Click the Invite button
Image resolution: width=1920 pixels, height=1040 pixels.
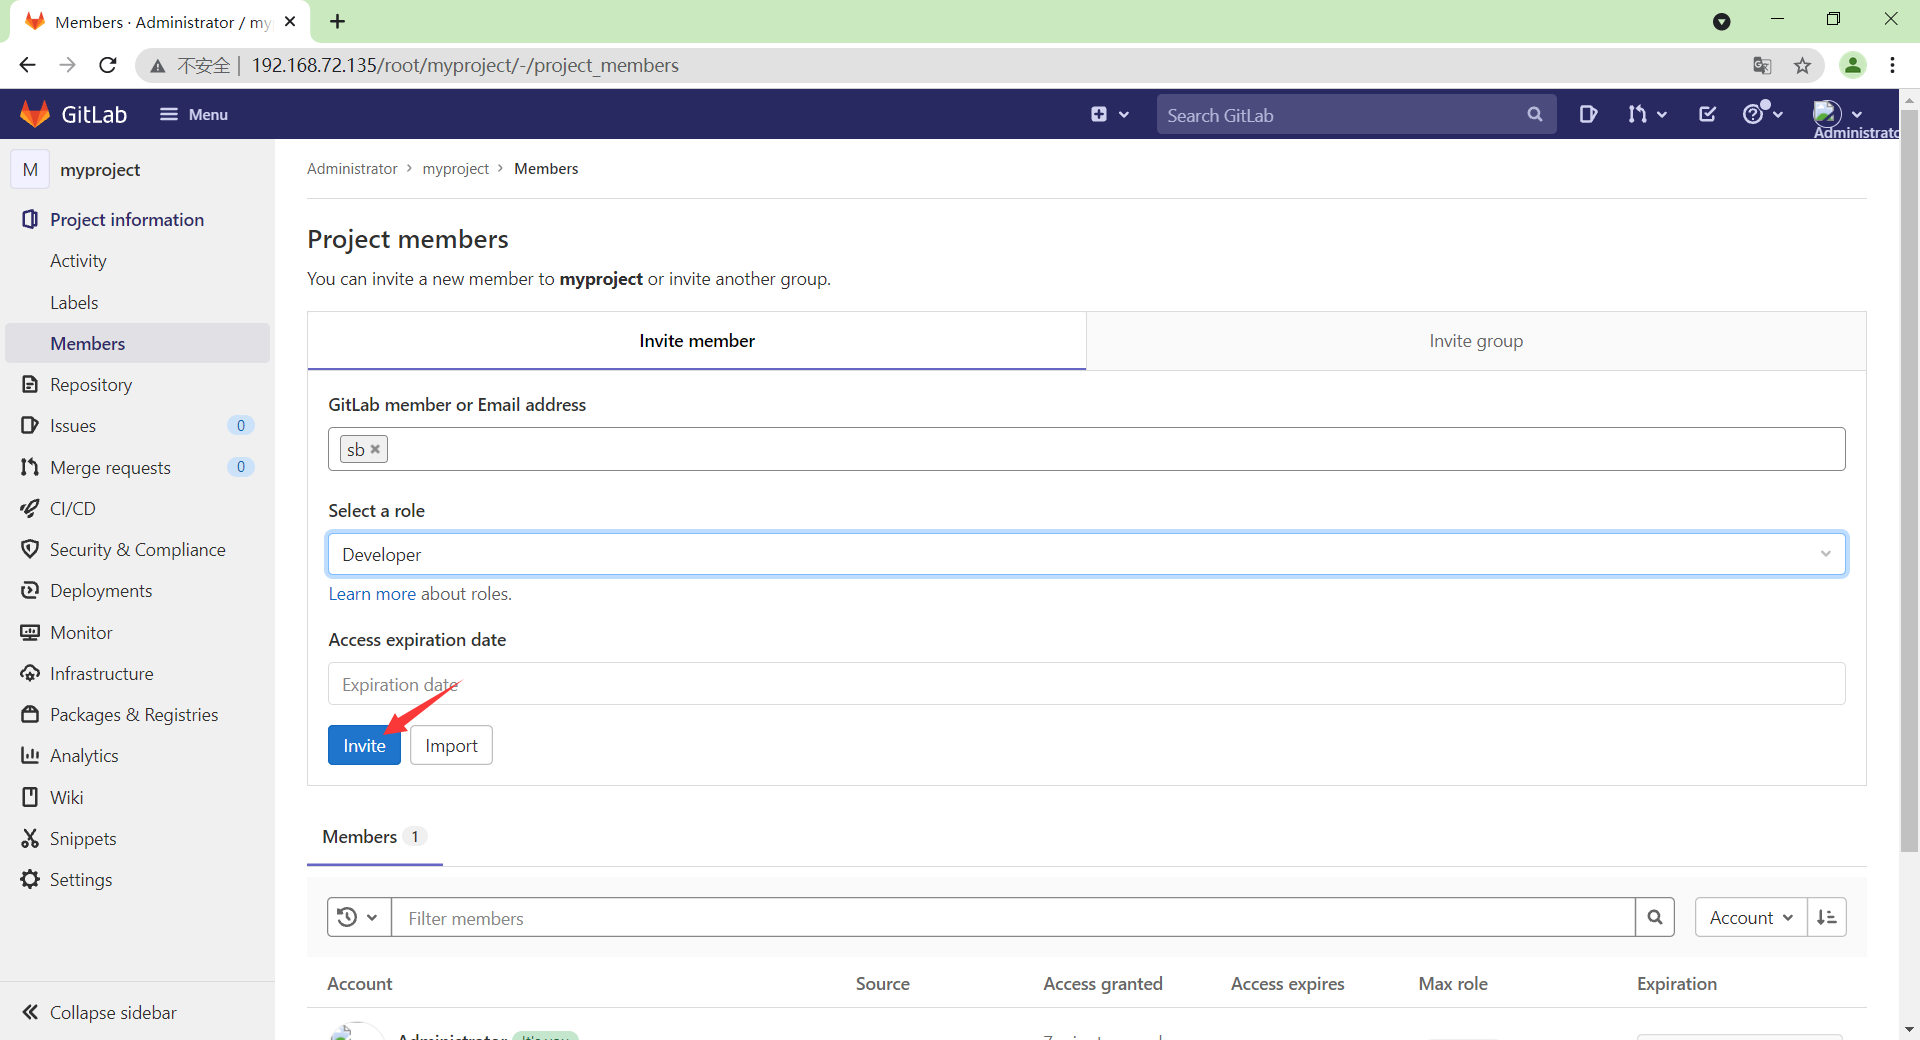point(364,745)
